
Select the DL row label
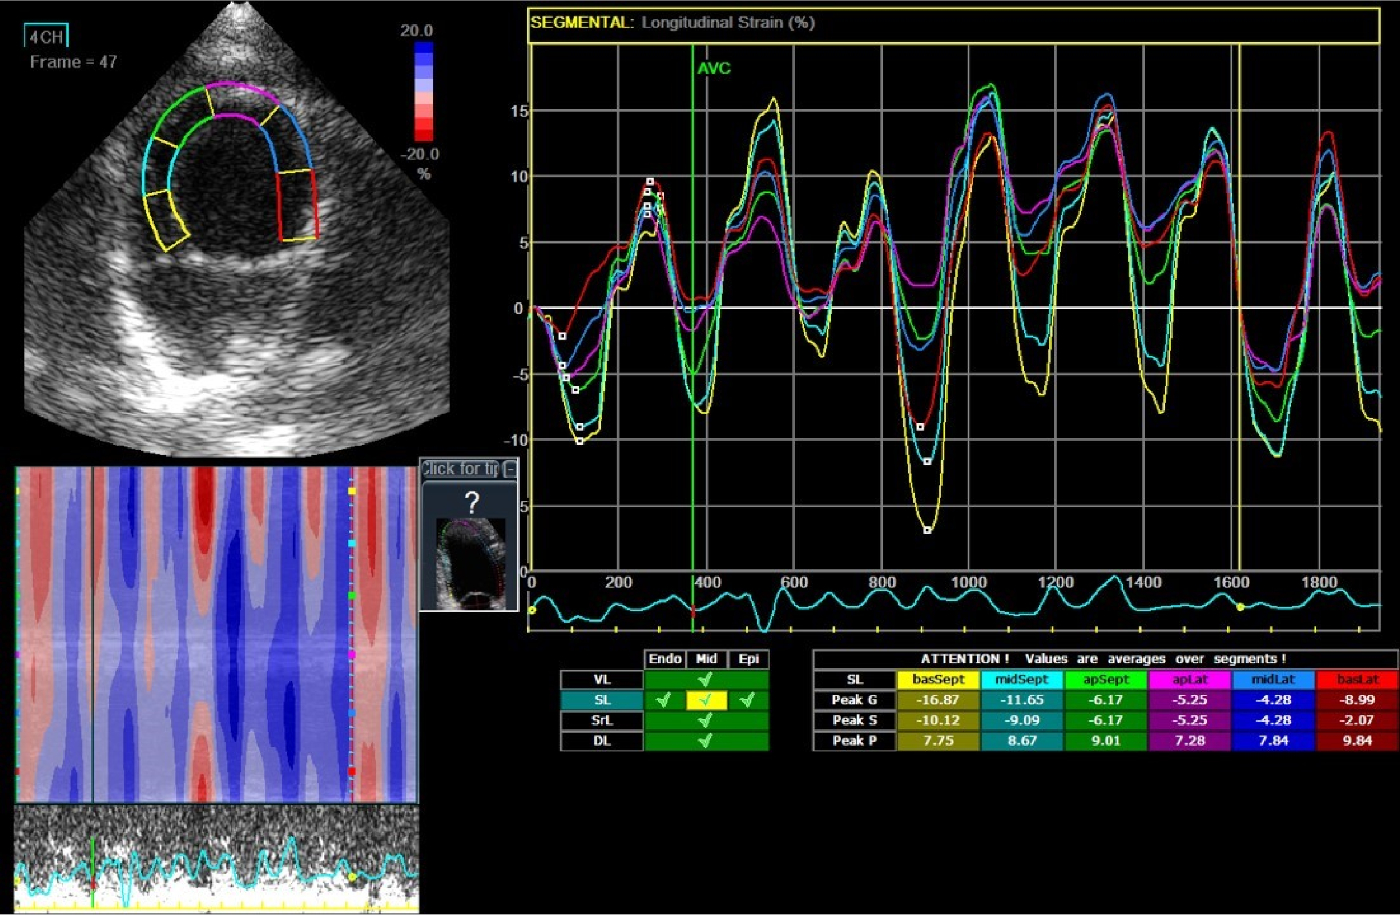601,741
